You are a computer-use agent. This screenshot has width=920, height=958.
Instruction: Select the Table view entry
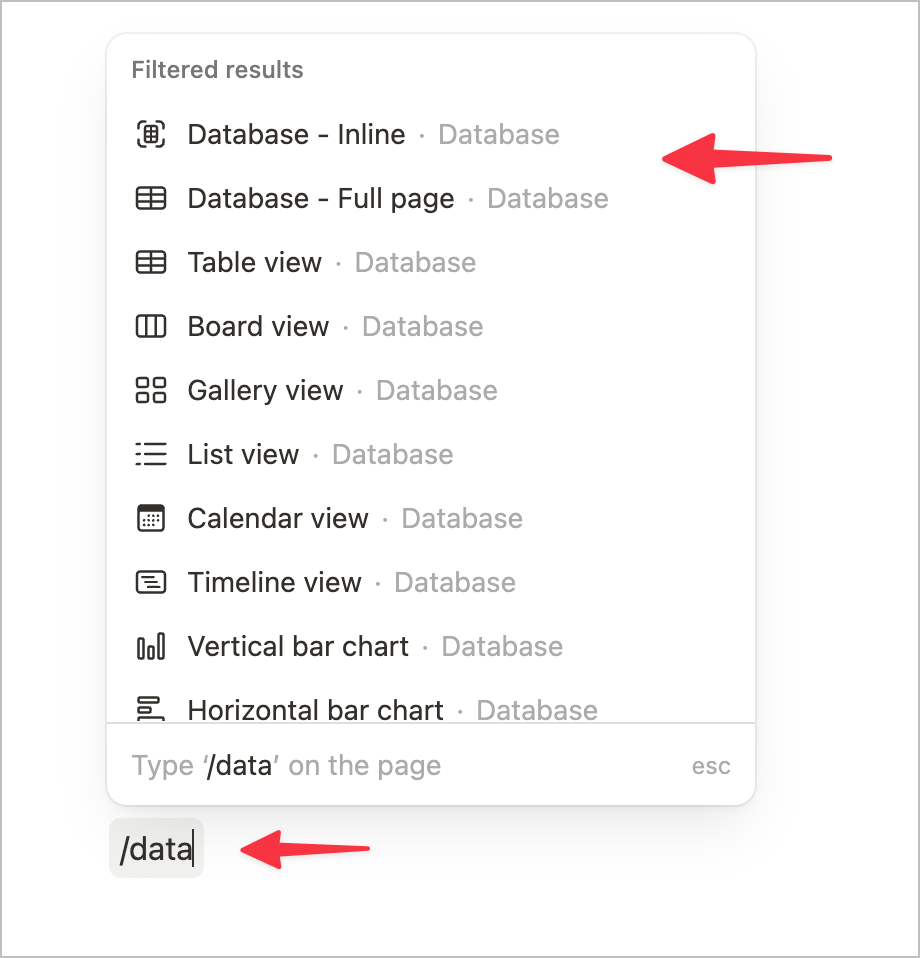tap(256, 262)
